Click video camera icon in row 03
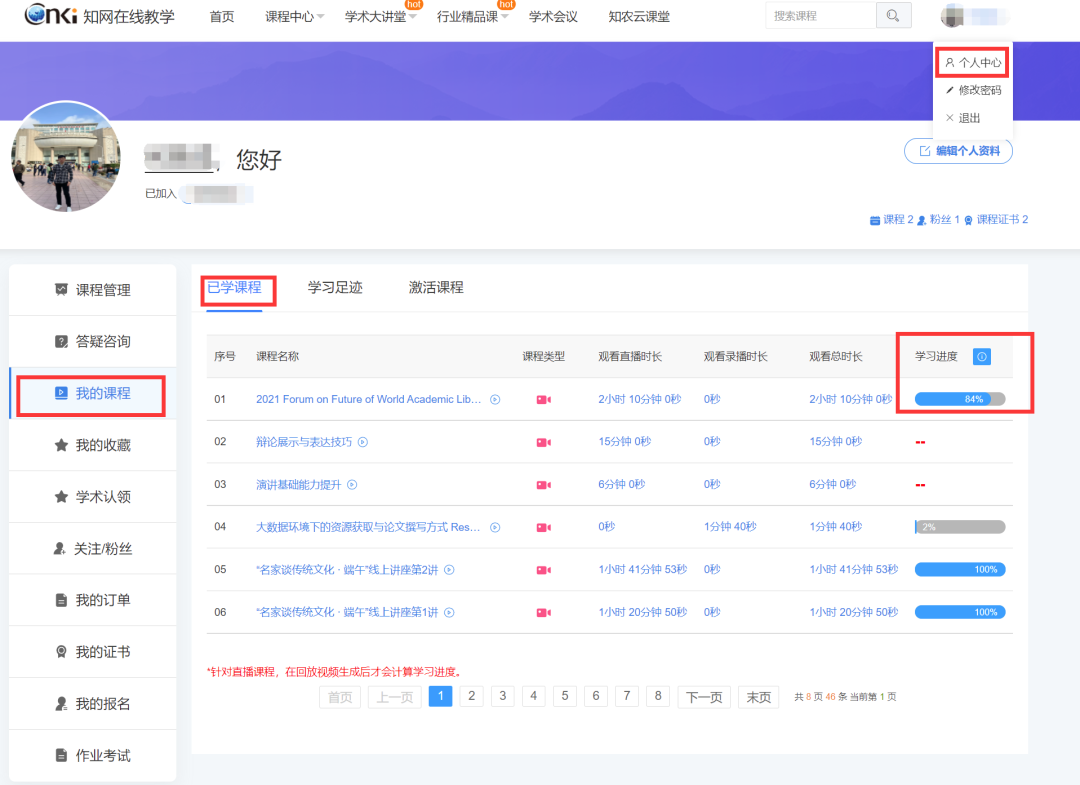Image resolution: width=1080 pixels, height=785 pixels. coord(543,485)
